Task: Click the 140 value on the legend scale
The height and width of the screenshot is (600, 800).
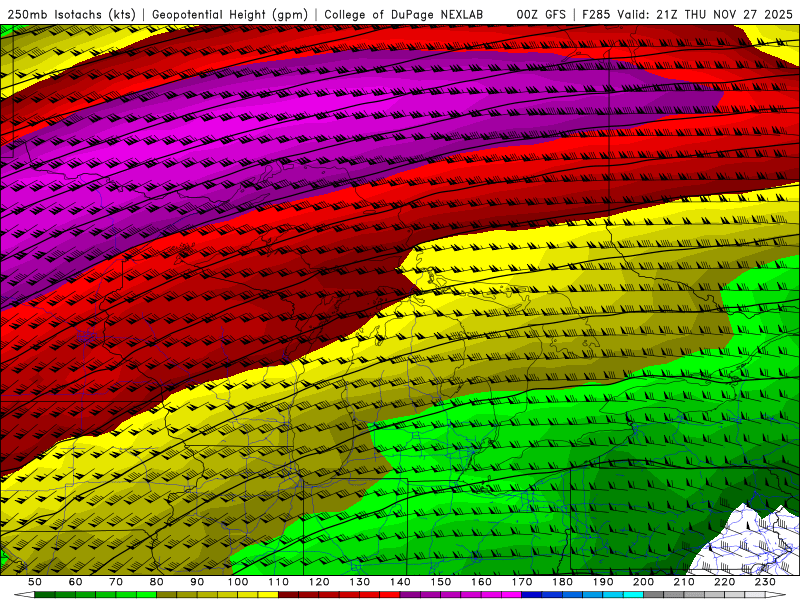Action: click(400, 582)
